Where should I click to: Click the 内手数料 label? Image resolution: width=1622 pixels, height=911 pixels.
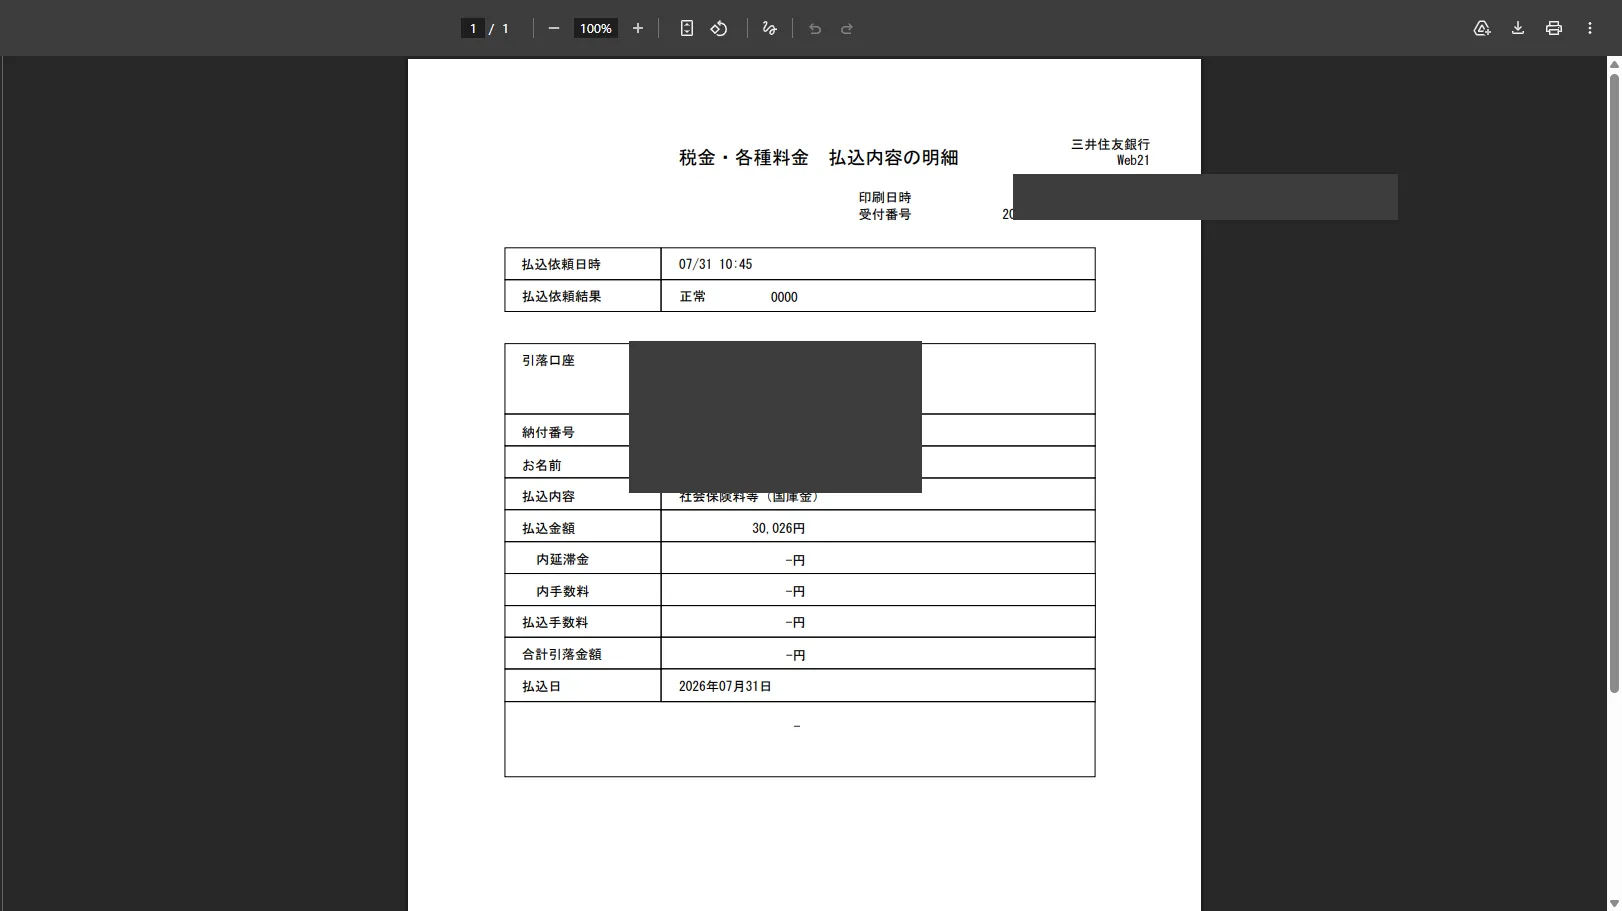tap(563, 592)
